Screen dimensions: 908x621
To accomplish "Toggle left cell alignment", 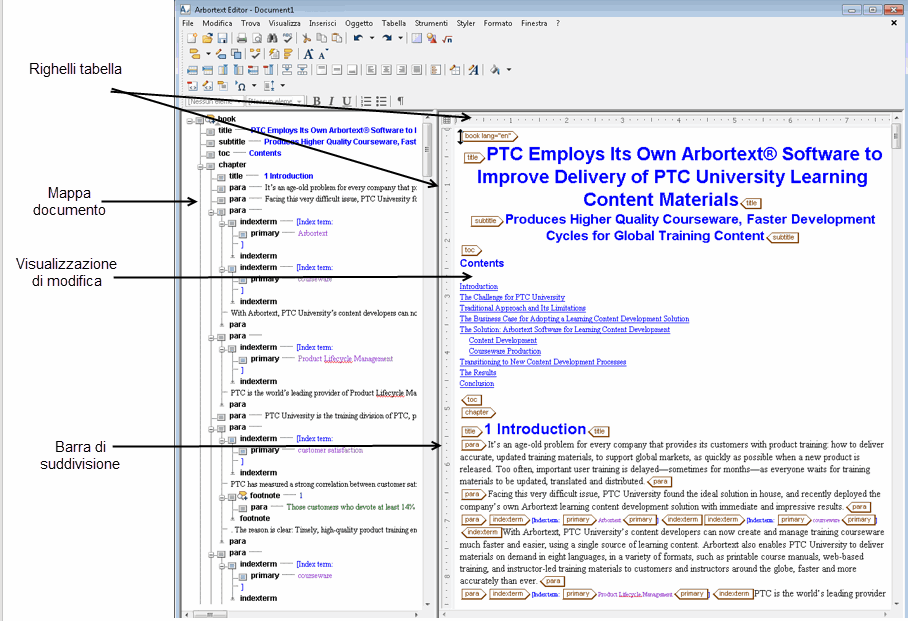I will pos(371,70).
